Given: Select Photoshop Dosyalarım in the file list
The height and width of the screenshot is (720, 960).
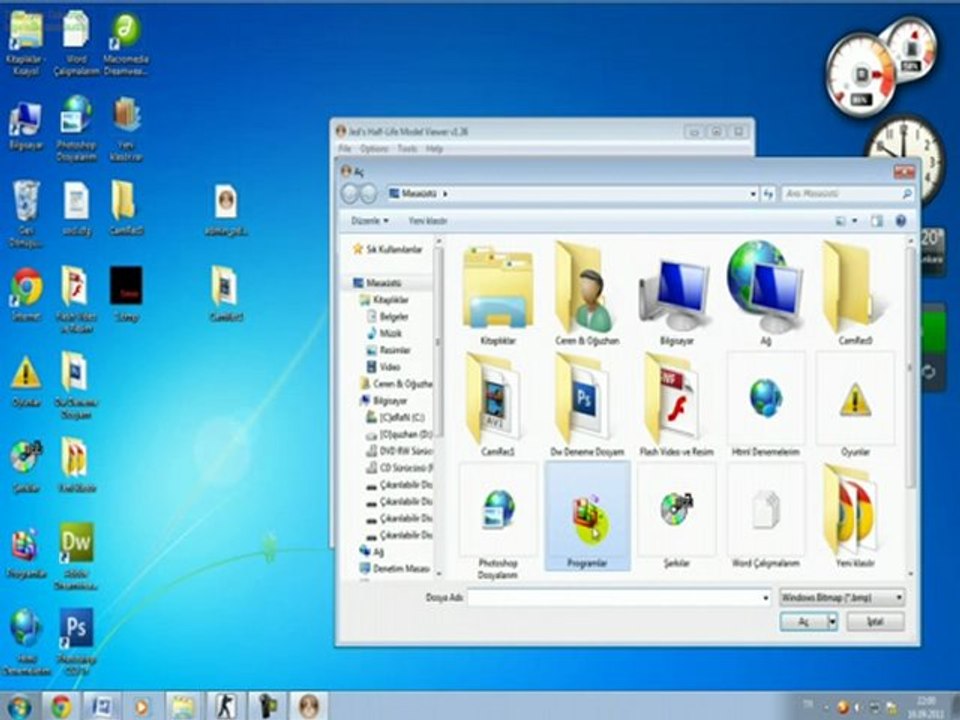Looking at the screenshot, I should coord(498,520).
